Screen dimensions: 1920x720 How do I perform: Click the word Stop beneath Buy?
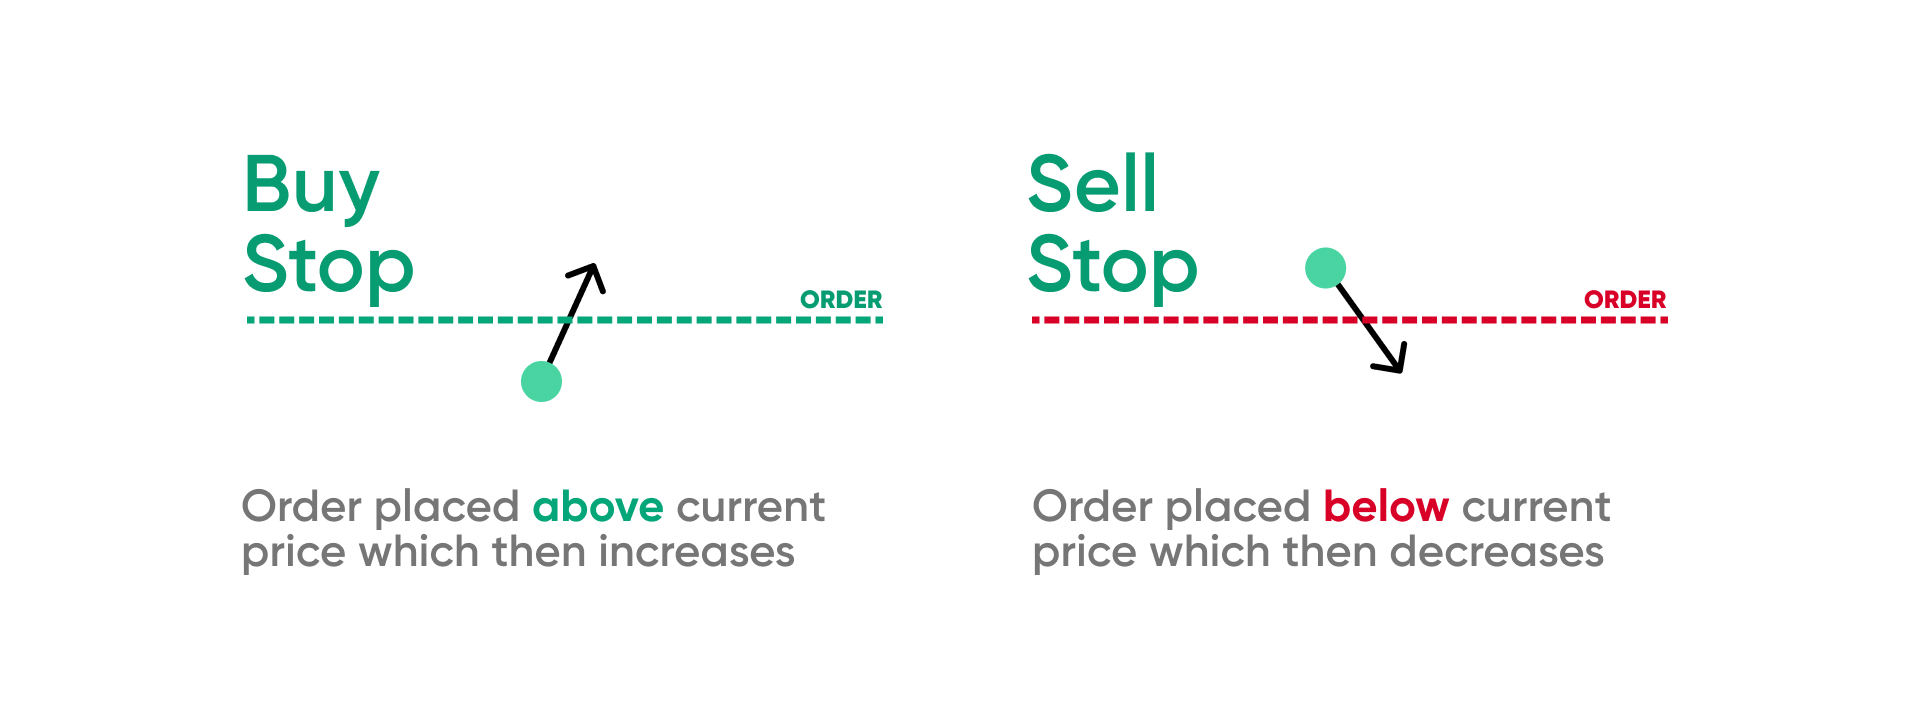[x=329, y=268]
